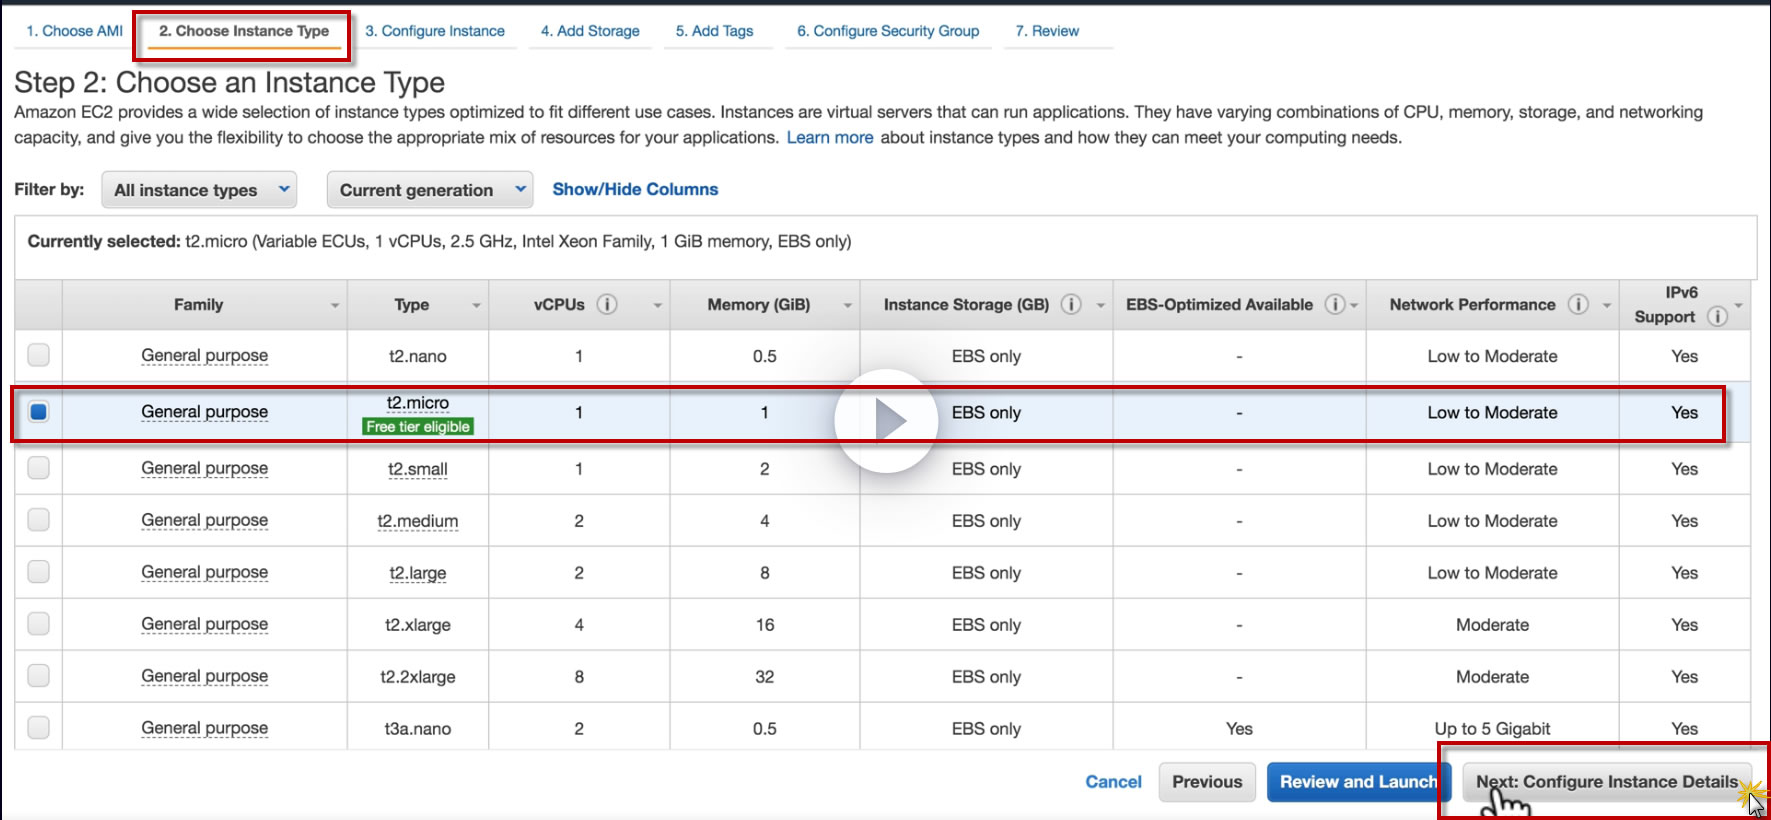Viewport: 1771px width, 820px height.
Task: Click the Show/Hide Columns link
Action: pyautogui.click(x=635, y=189)
